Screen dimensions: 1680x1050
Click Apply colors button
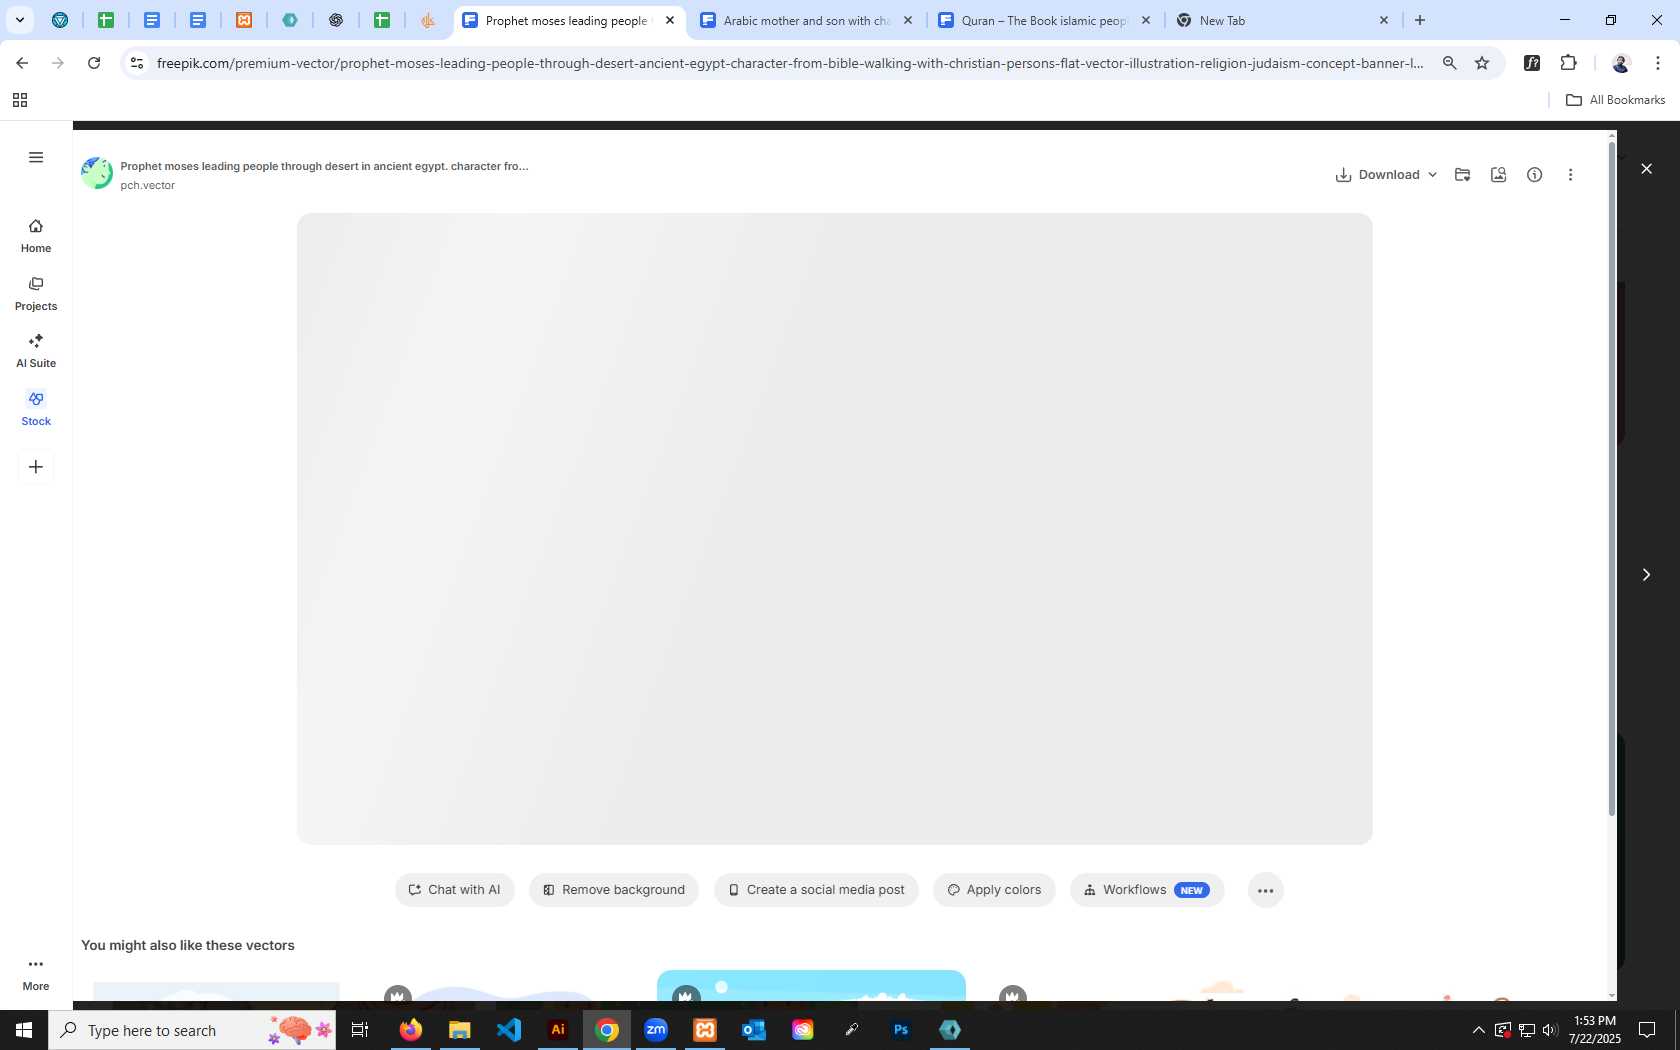[994, 890]
